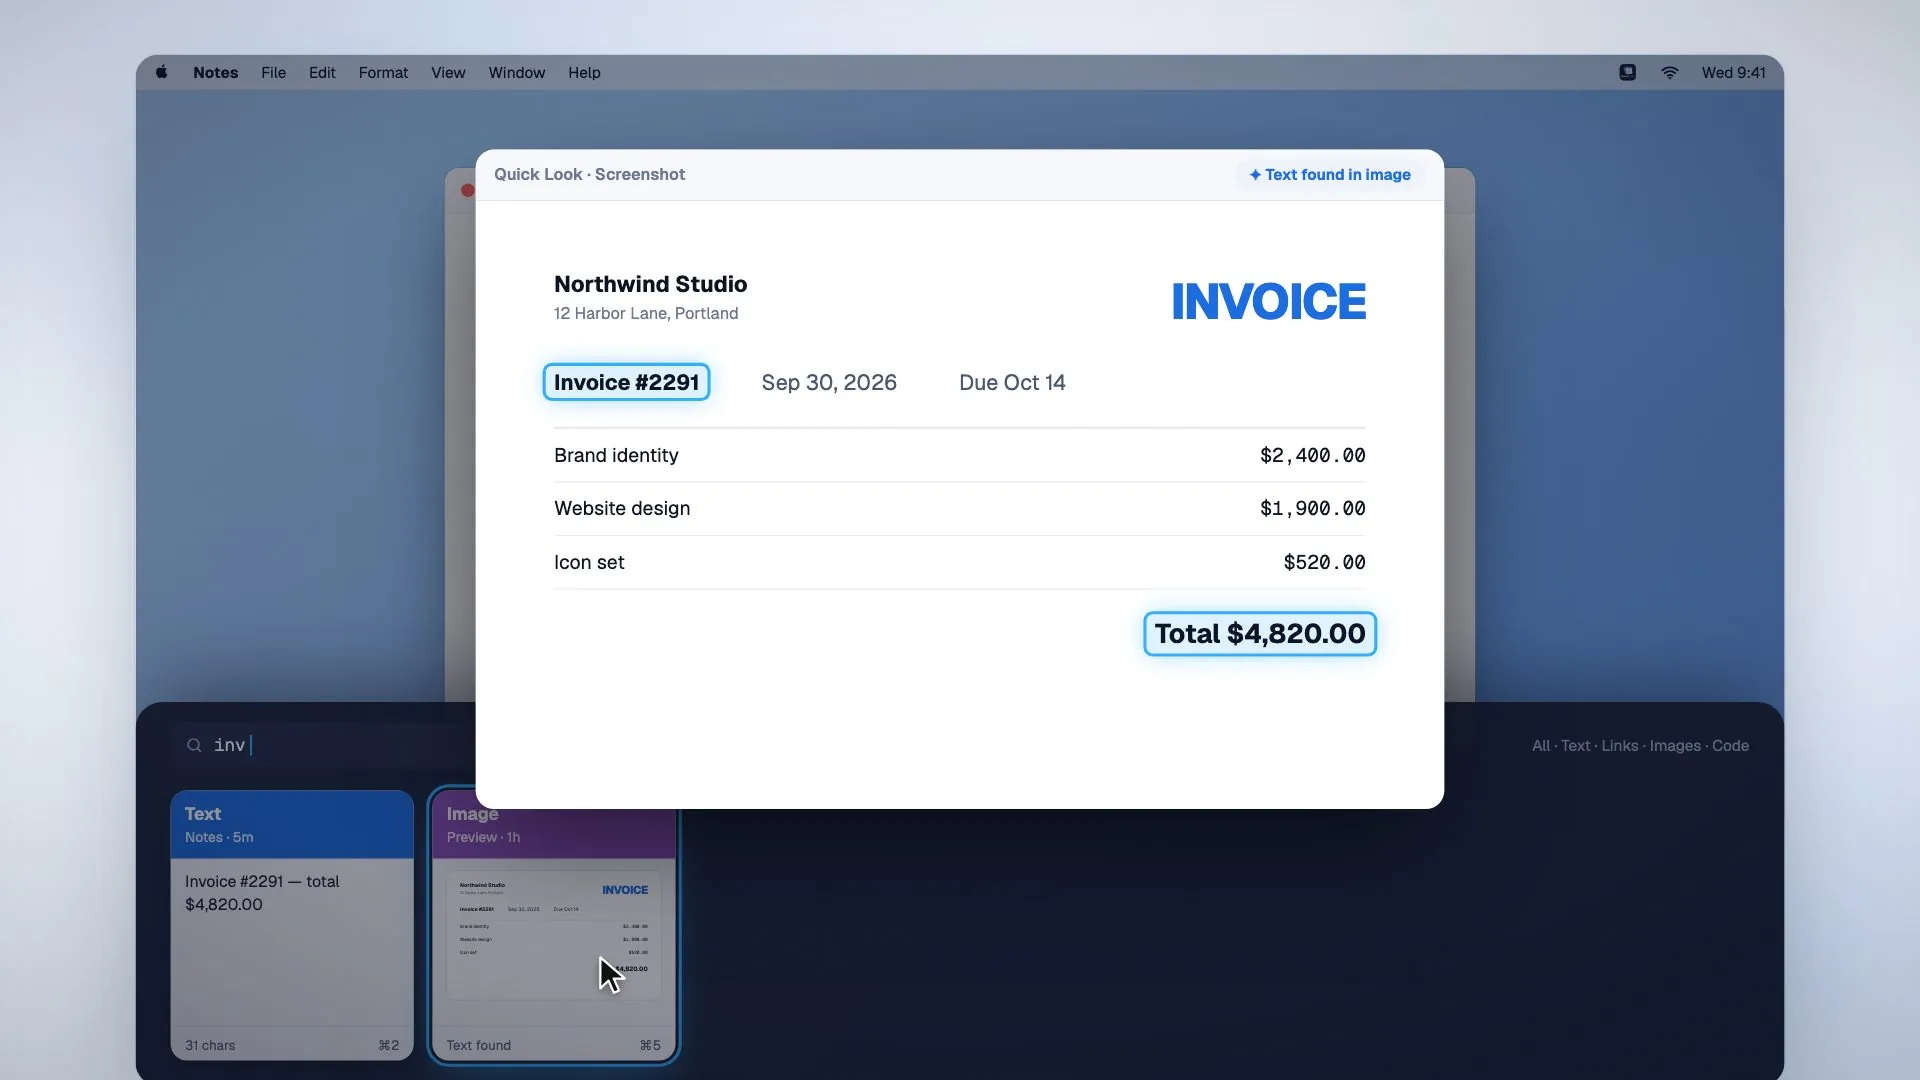Select the Links filter
The image size is (1920, 1080).
(1619, 746)
